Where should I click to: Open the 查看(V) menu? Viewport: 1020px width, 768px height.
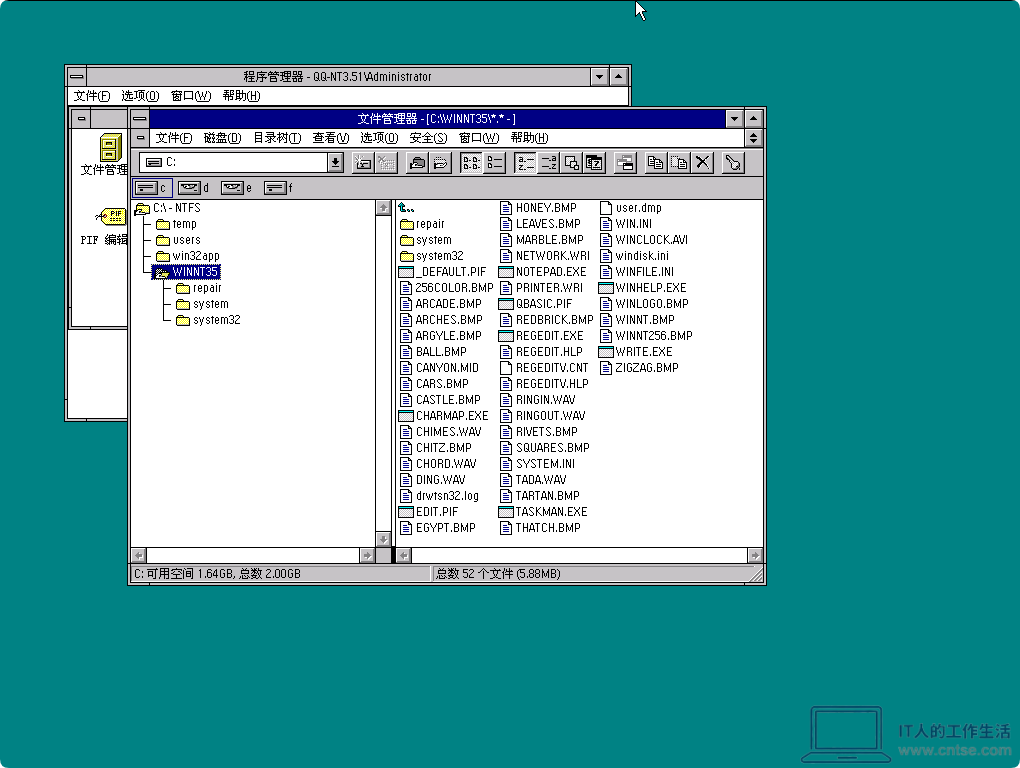330,138
